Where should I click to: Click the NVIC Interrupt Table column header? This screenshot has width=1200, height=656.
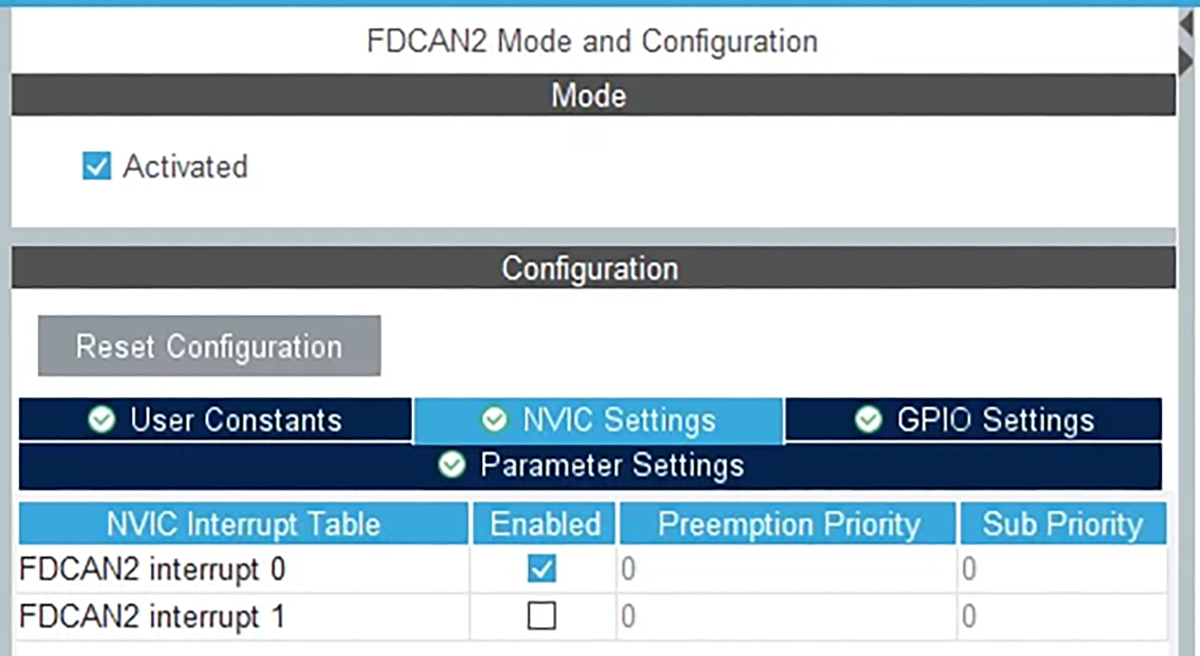[243, 524]
